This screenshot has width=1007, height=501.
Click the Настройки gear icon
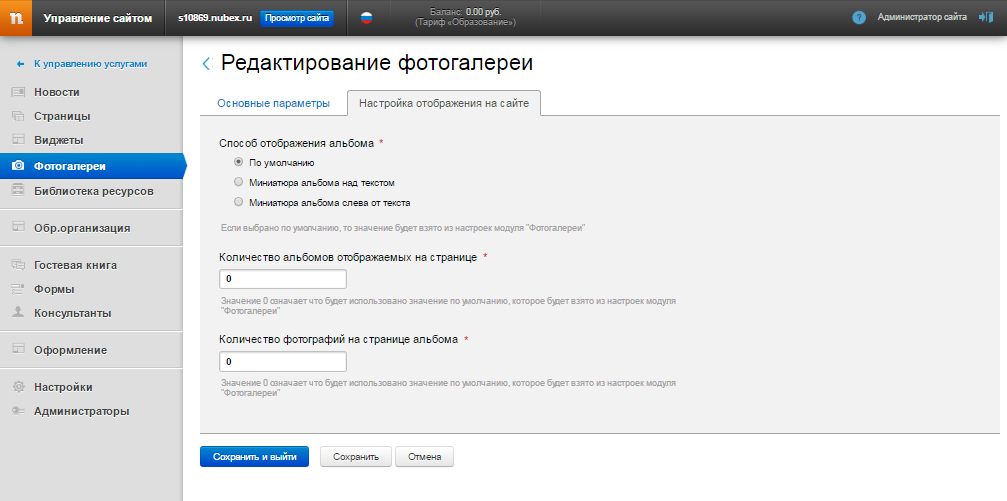pyautogui.click(x=18, y=387)
